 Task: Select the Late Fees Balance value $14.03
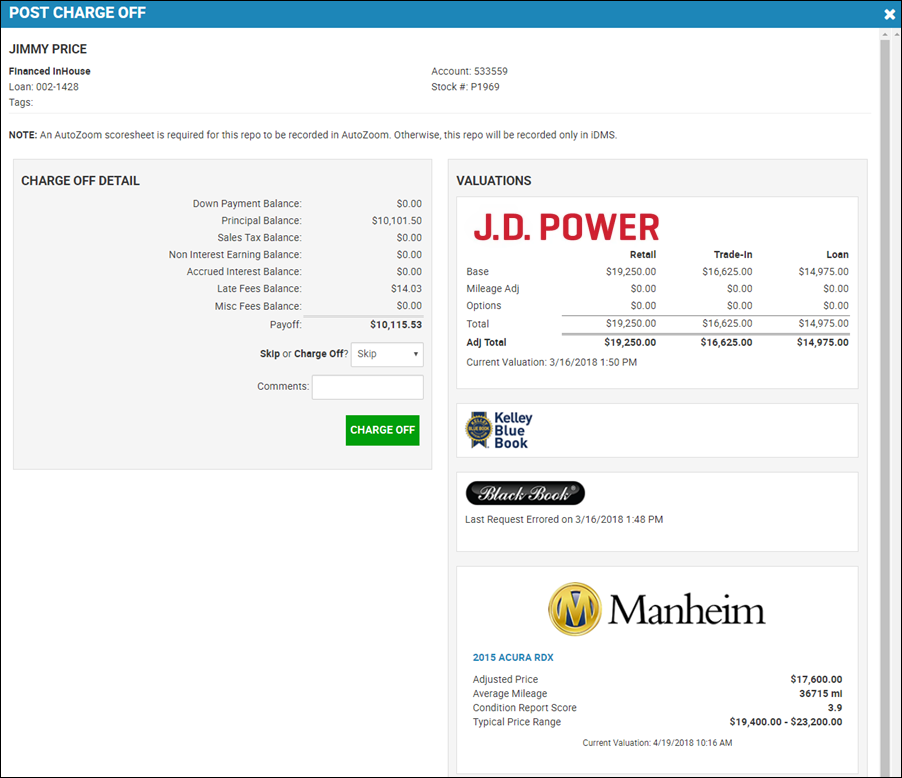coord(406,288)
